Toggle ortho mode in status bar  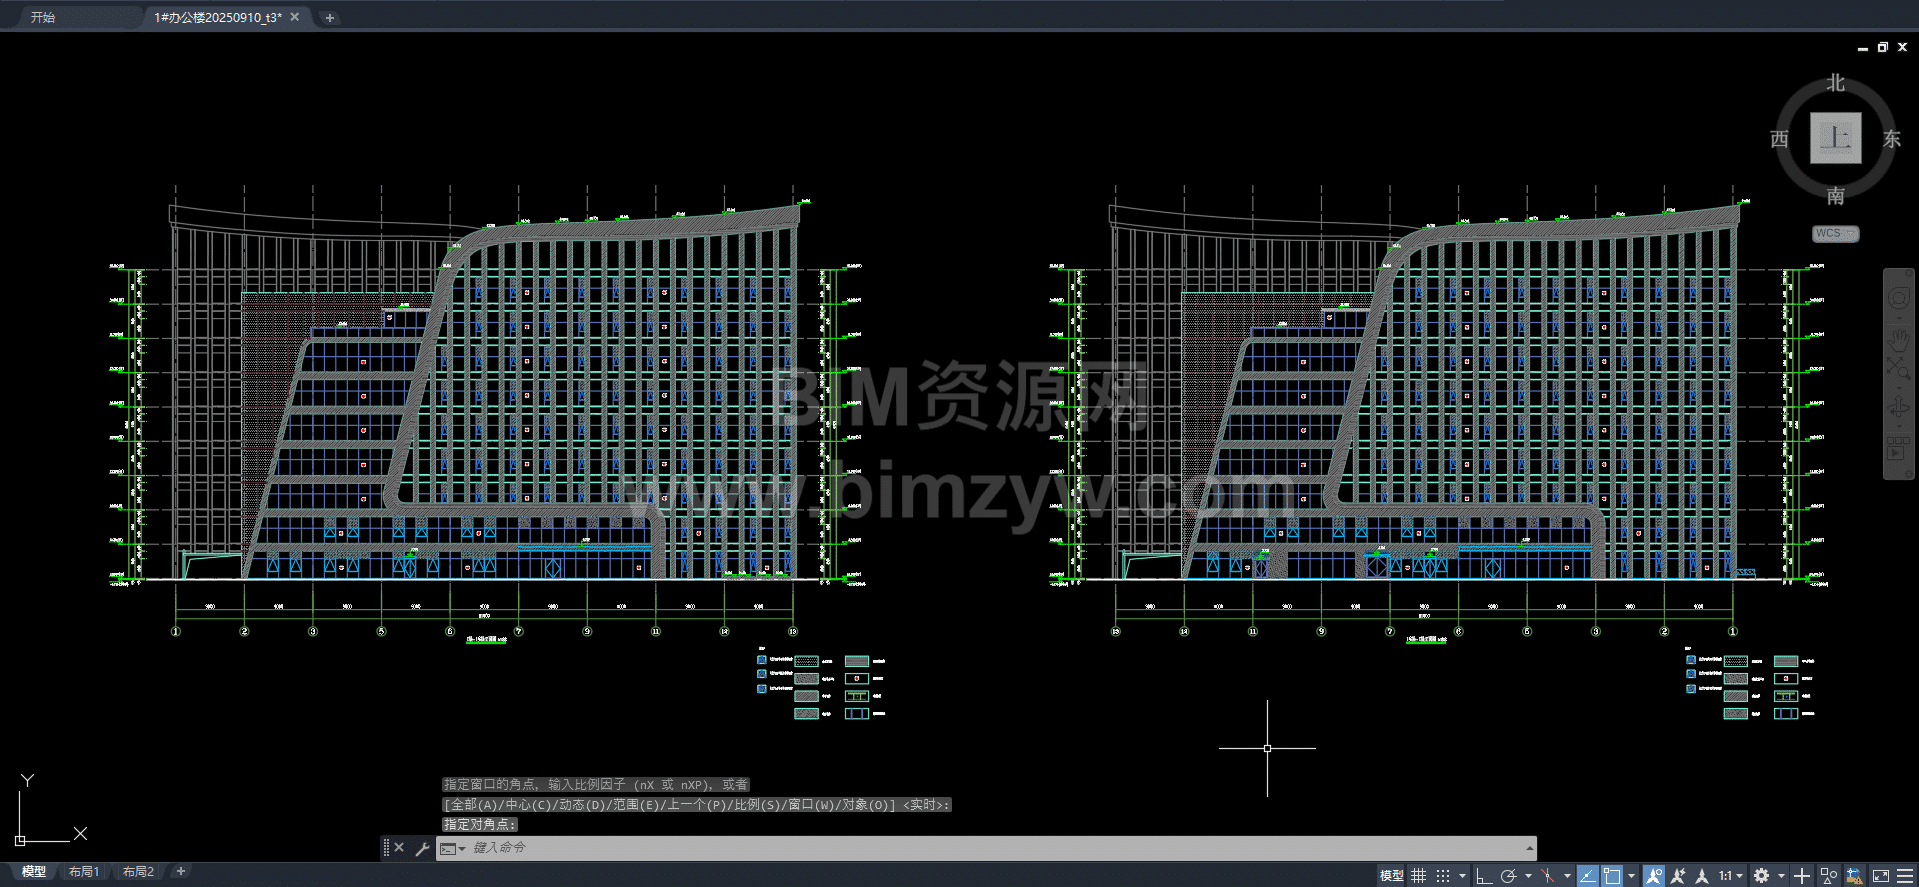coord(1484,876)
